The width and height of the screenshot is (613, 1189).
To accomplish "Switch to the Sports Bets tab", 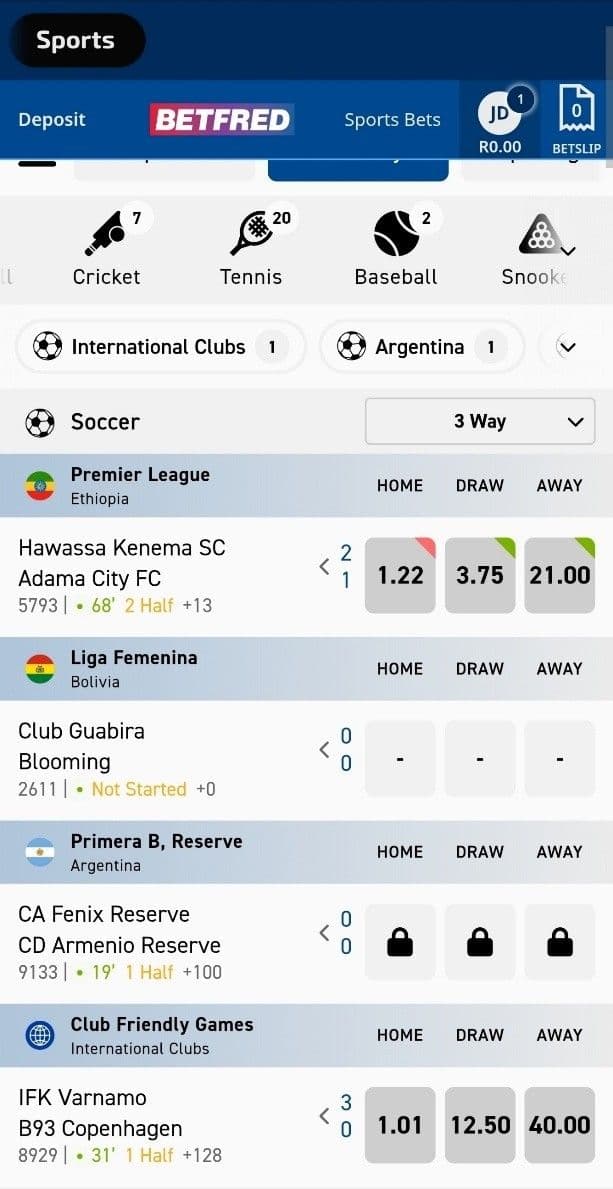I will coord(392,119).
